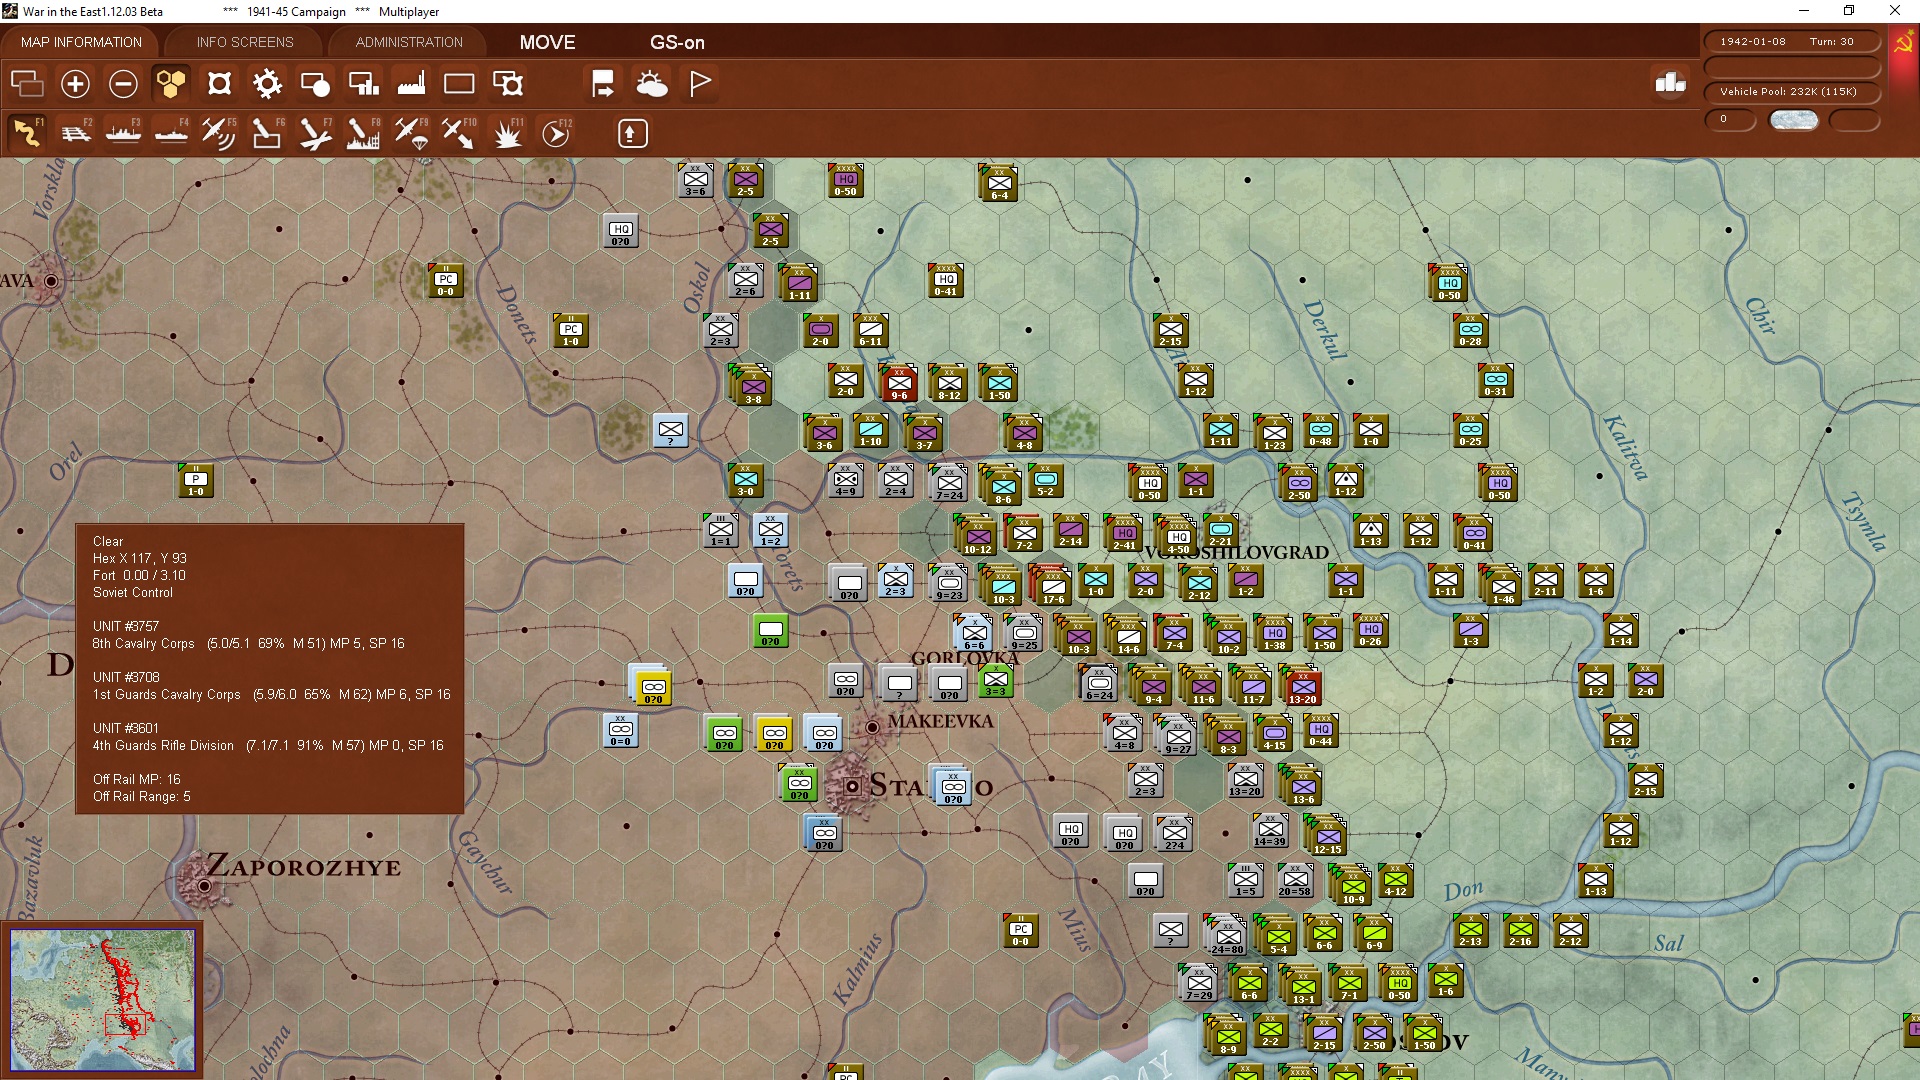Select the PC 0-0 counter near Donets
1920x1080 pixels.
[446, 282]
